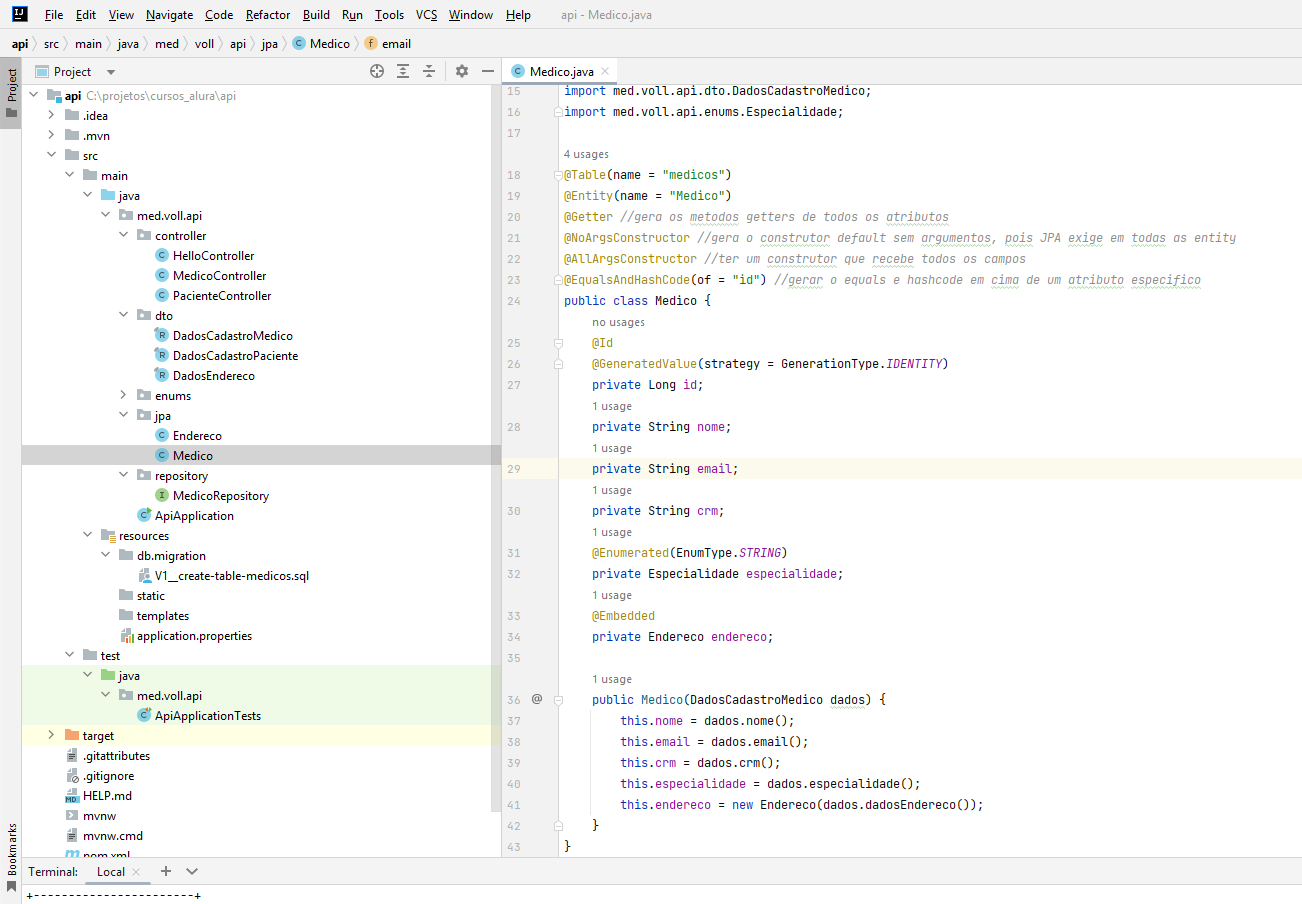The height and width of the screenshot is (904, 1302).
Task: Open PacienteController class
Action: (222, 296)
